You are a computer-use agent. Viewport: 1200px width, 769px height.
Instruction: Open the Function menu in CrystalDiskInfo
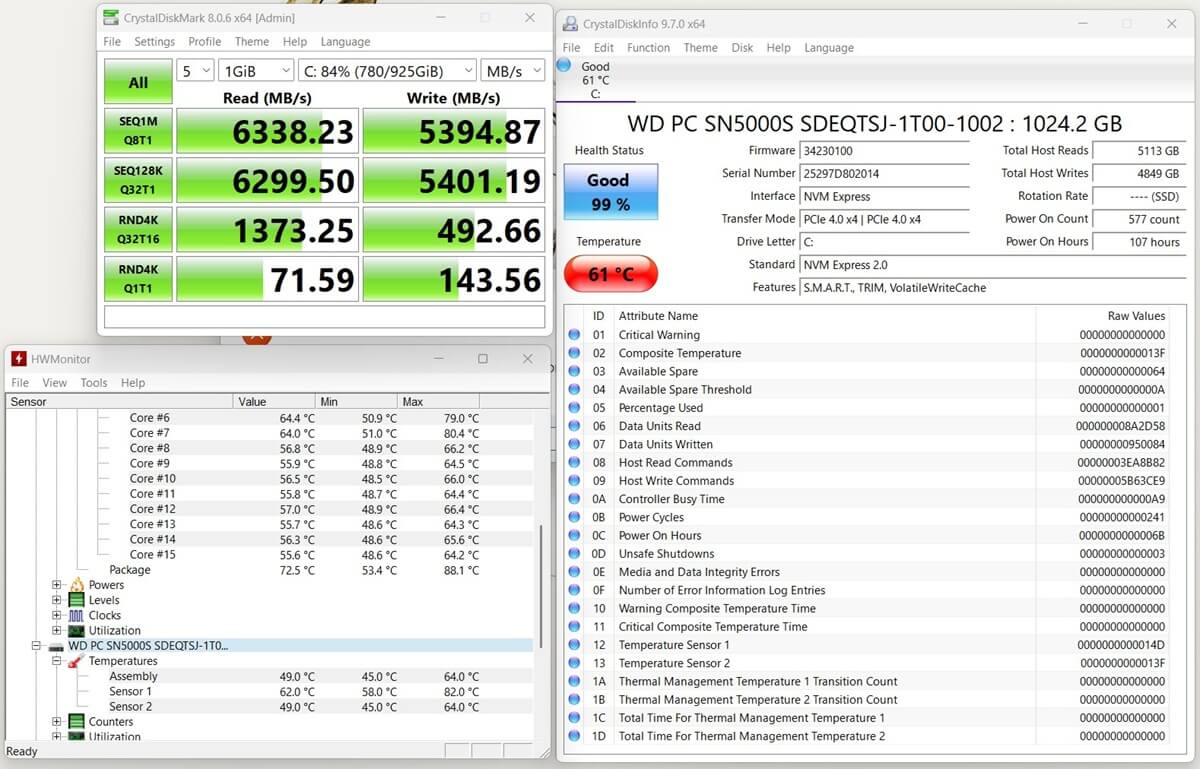click(x=648, y=47)
